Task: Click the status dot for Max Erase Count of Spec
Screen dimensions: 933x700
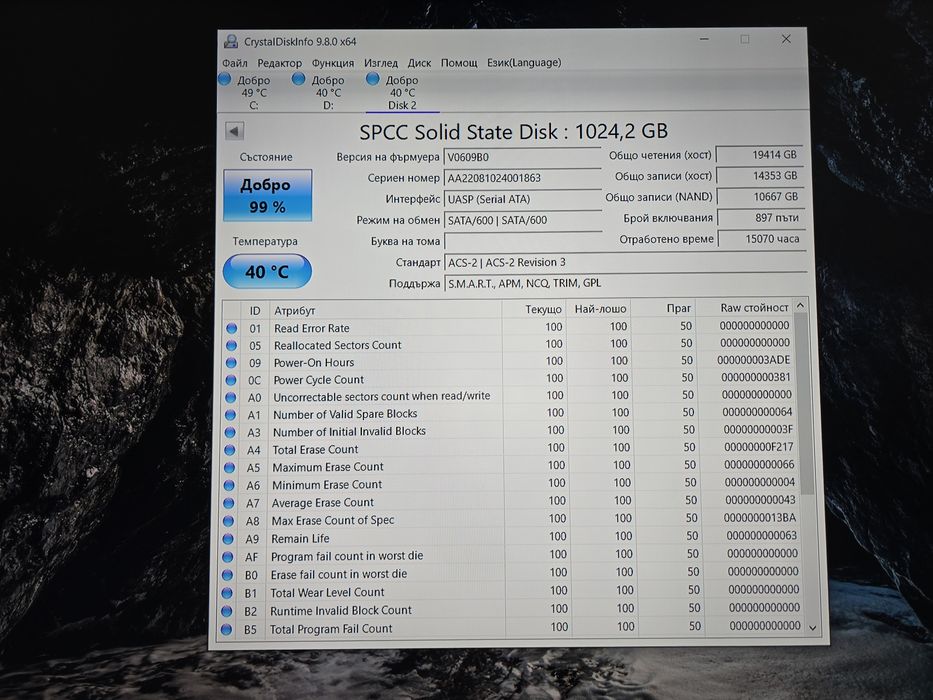Action: tap(228, 521)
